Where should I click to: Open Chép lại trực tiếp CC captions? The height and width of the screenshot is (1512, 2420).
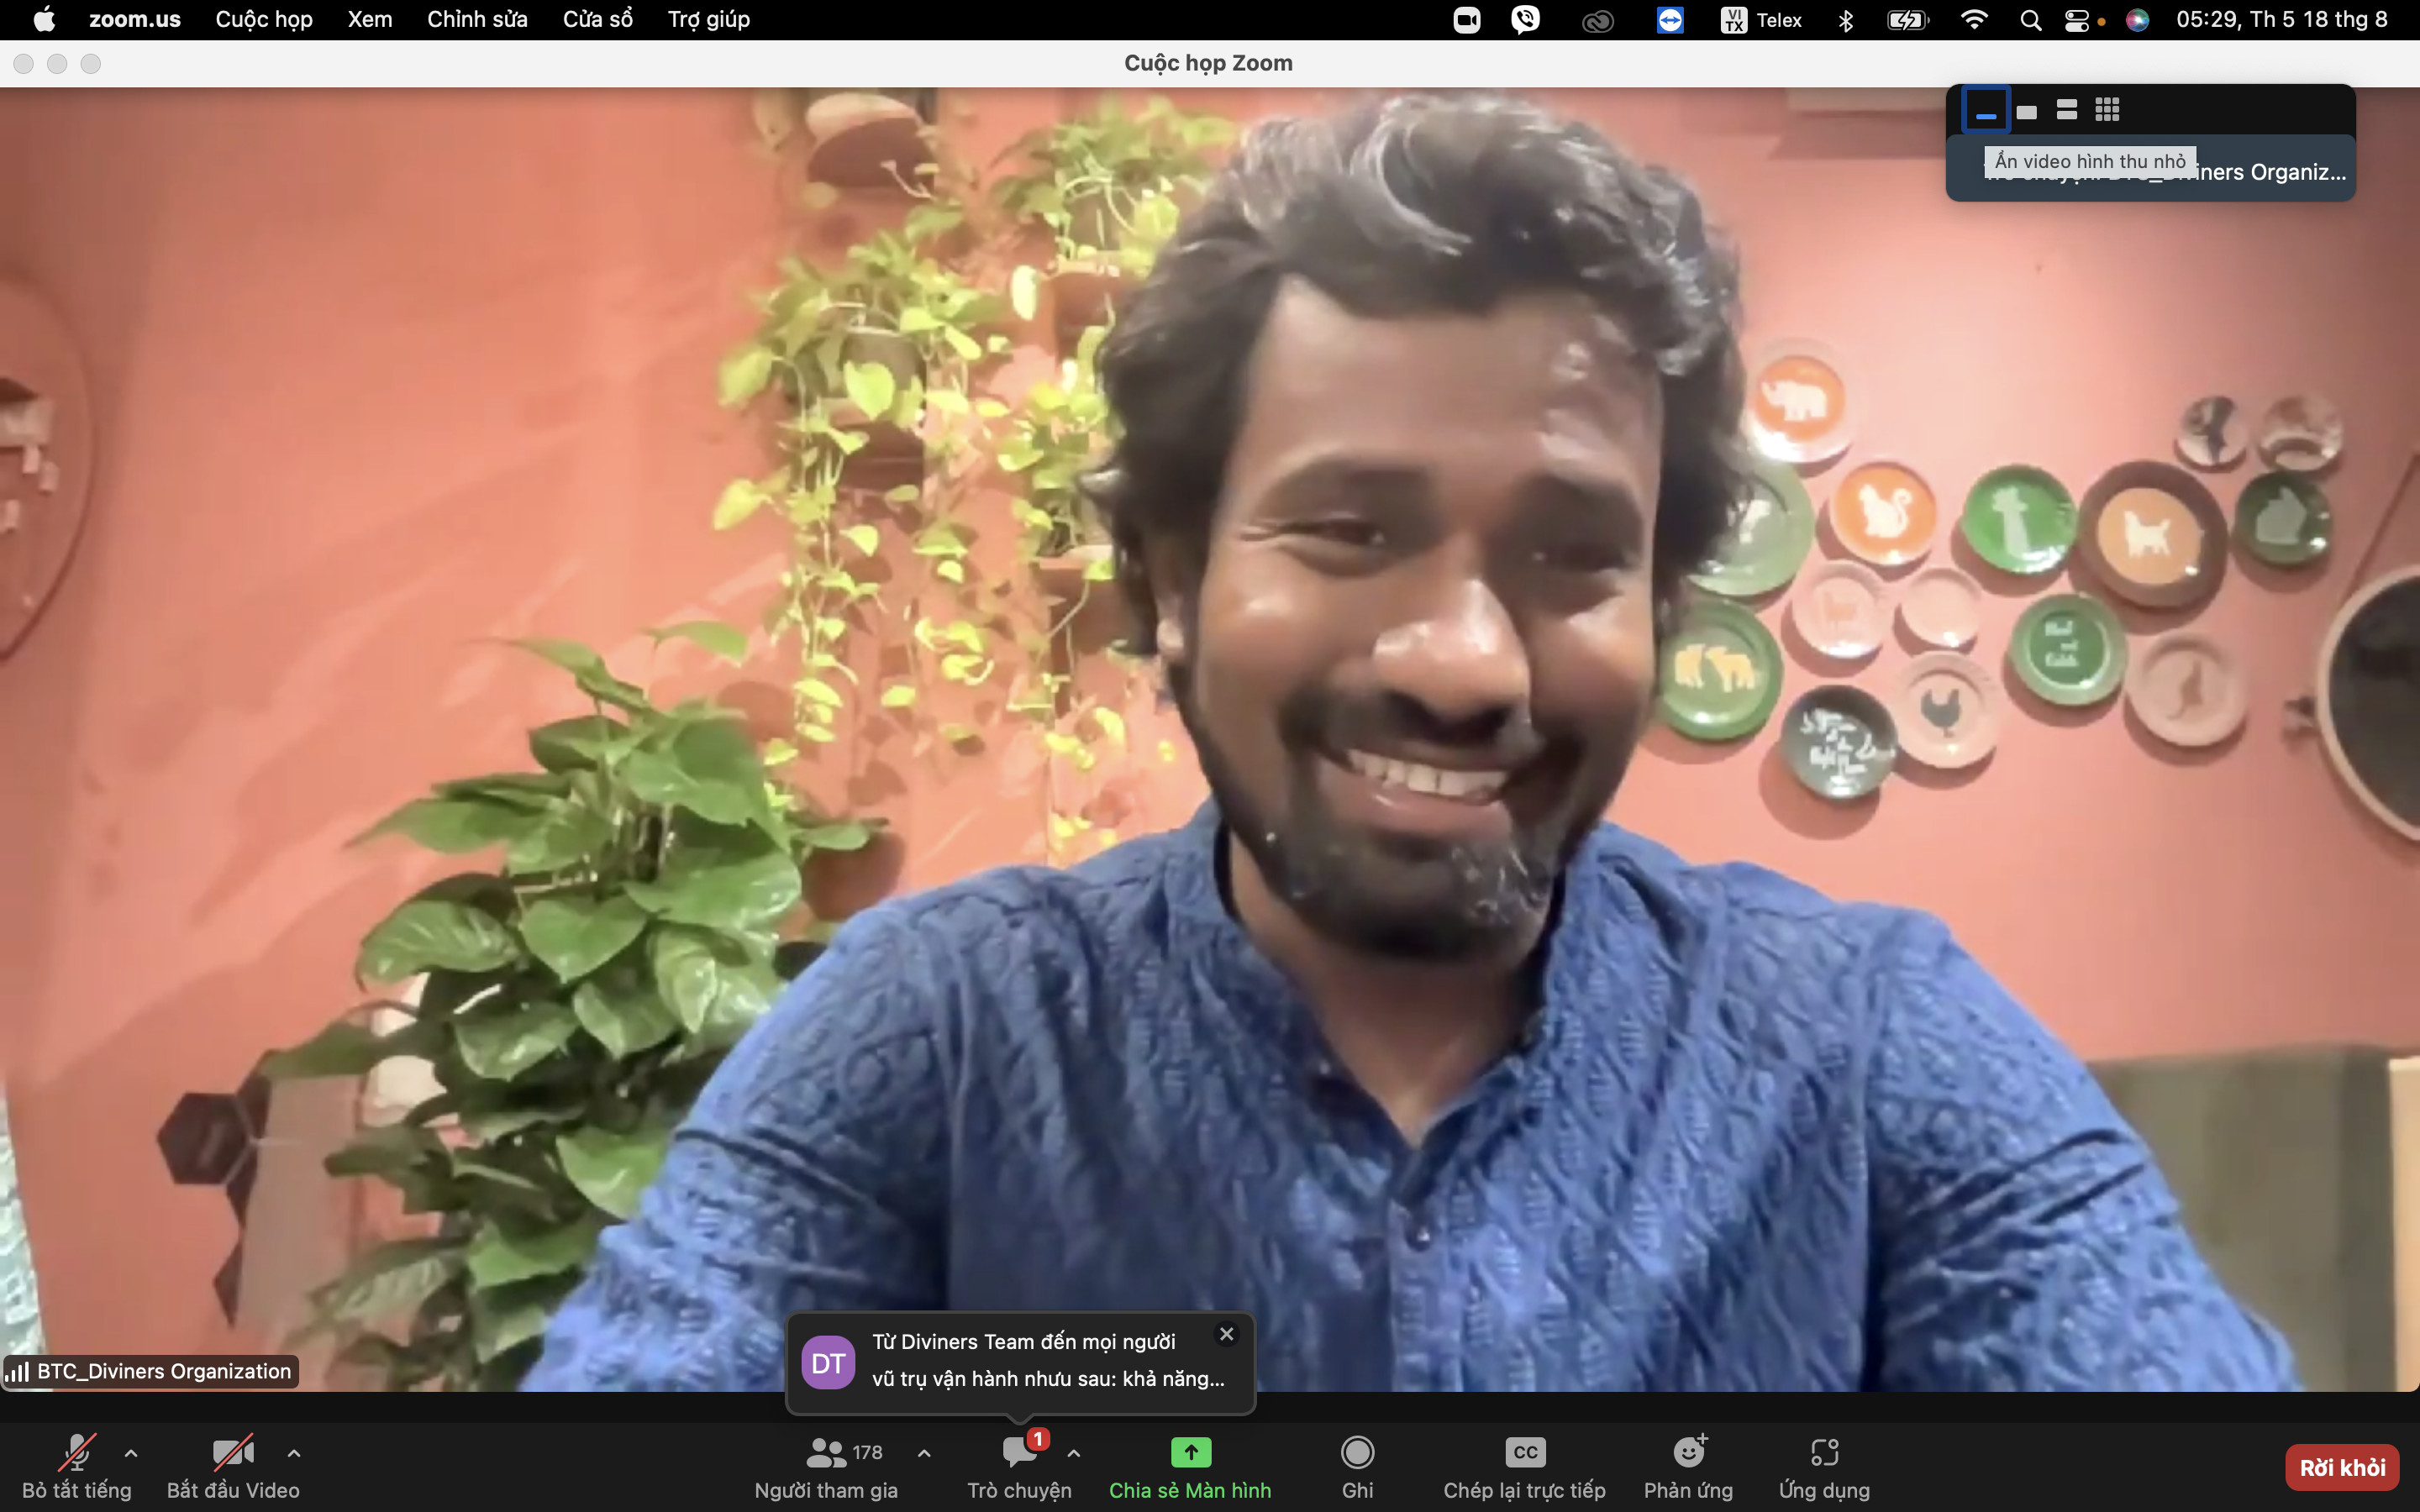pos(1524,1452)
